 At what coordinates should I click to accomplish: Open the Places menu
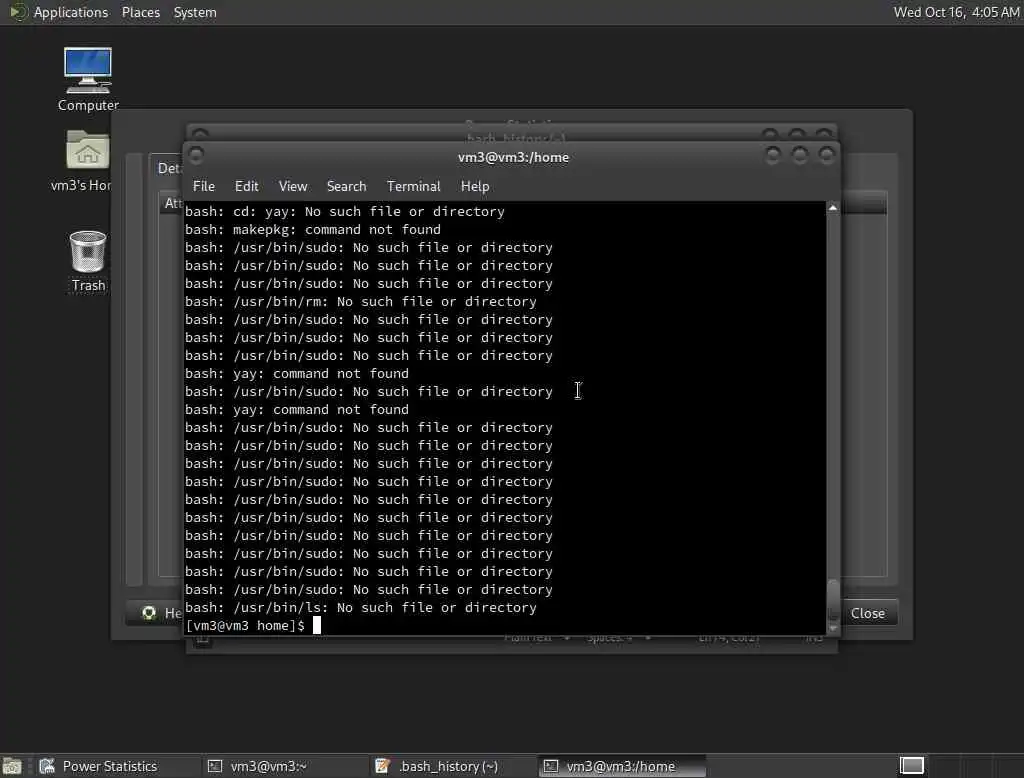[140, 12]
